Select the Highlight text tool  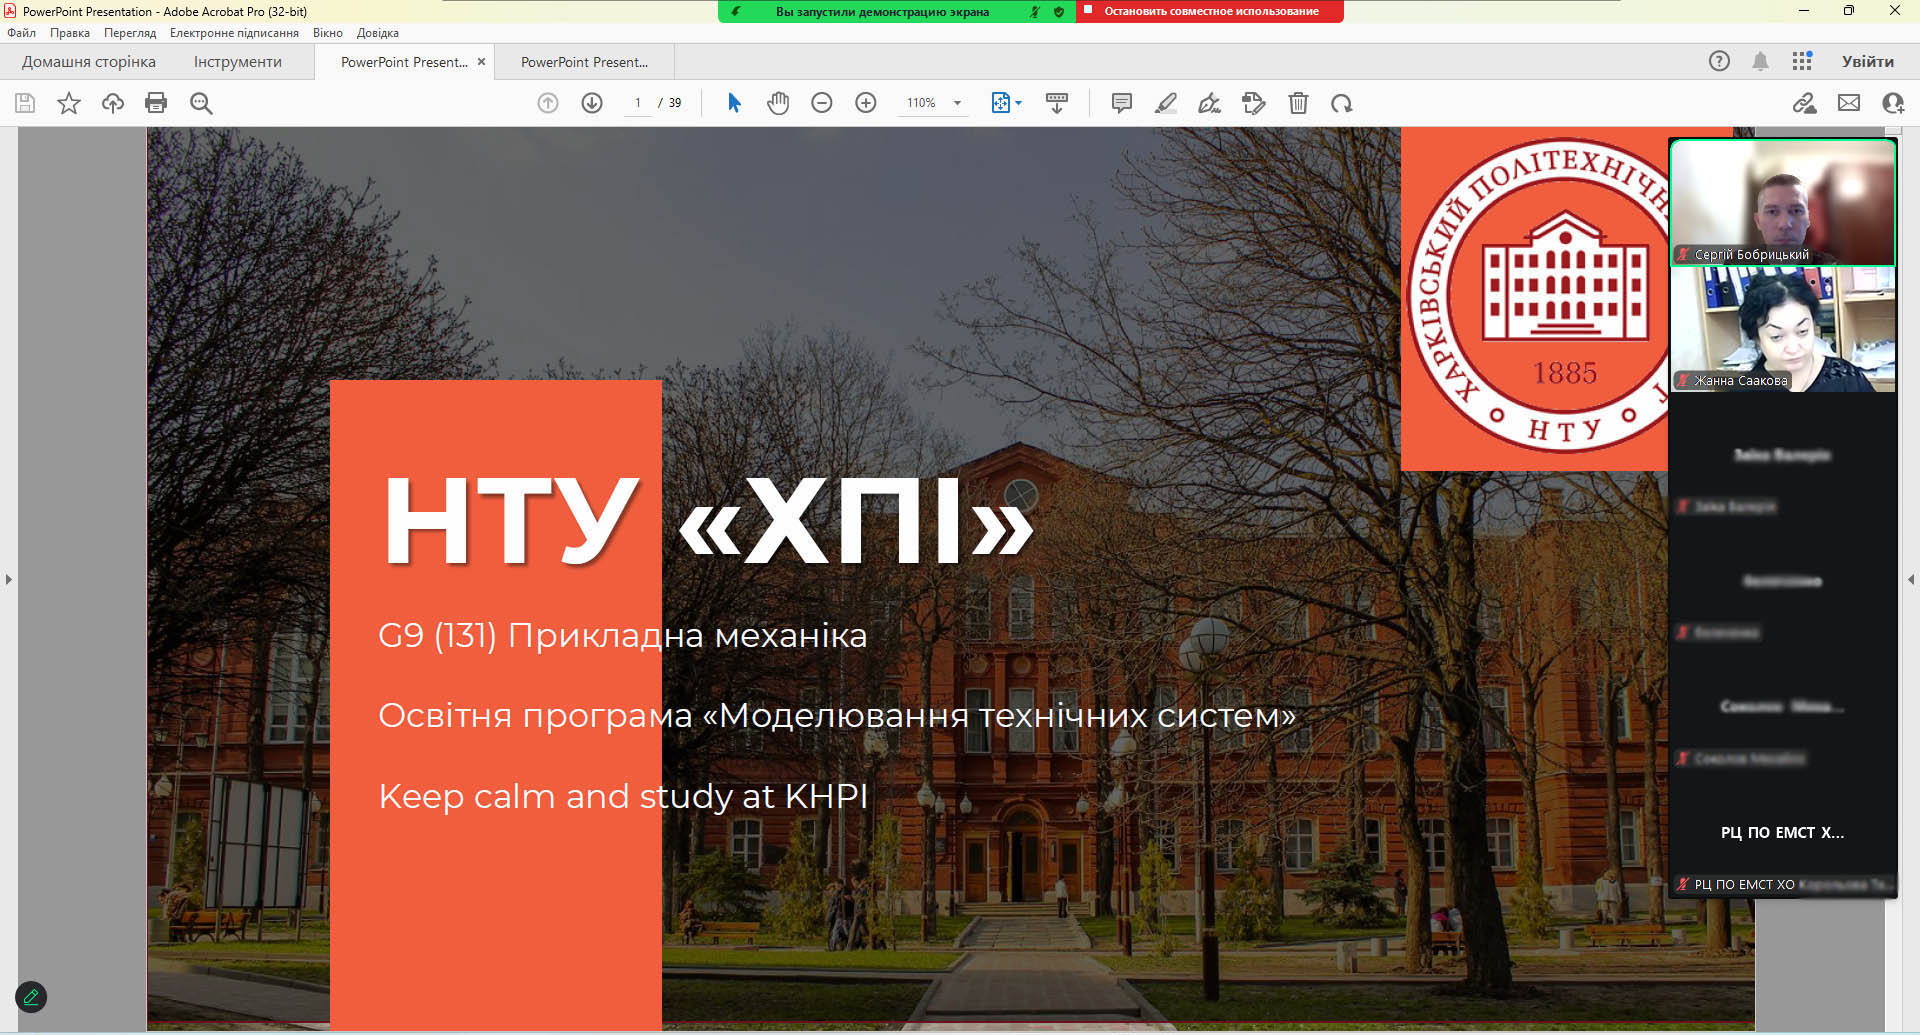coord(1166,103)
